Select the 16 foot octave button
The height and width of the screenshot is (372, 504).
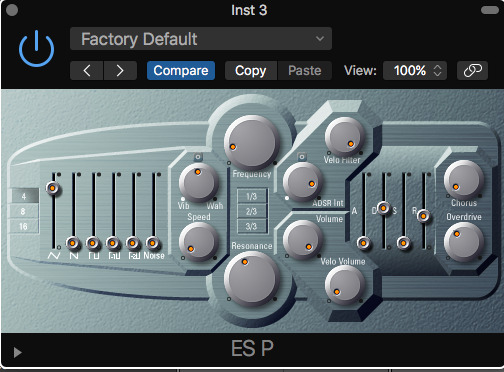25,226
